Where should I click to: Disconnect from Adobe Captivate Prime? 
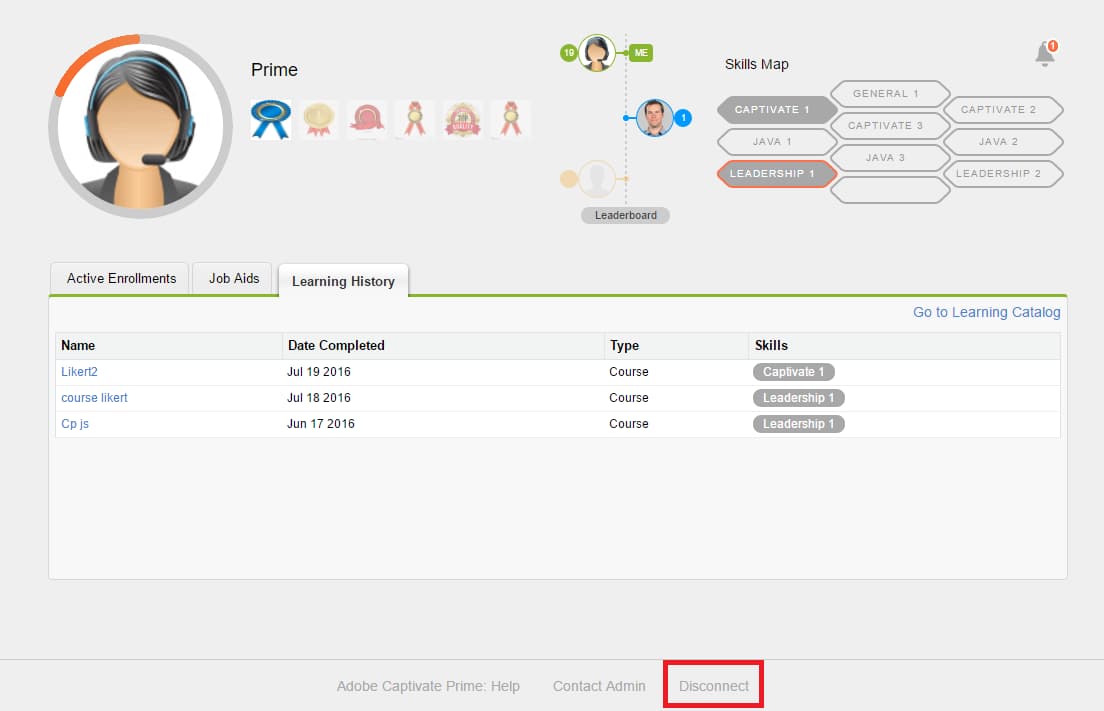point(713,686)
